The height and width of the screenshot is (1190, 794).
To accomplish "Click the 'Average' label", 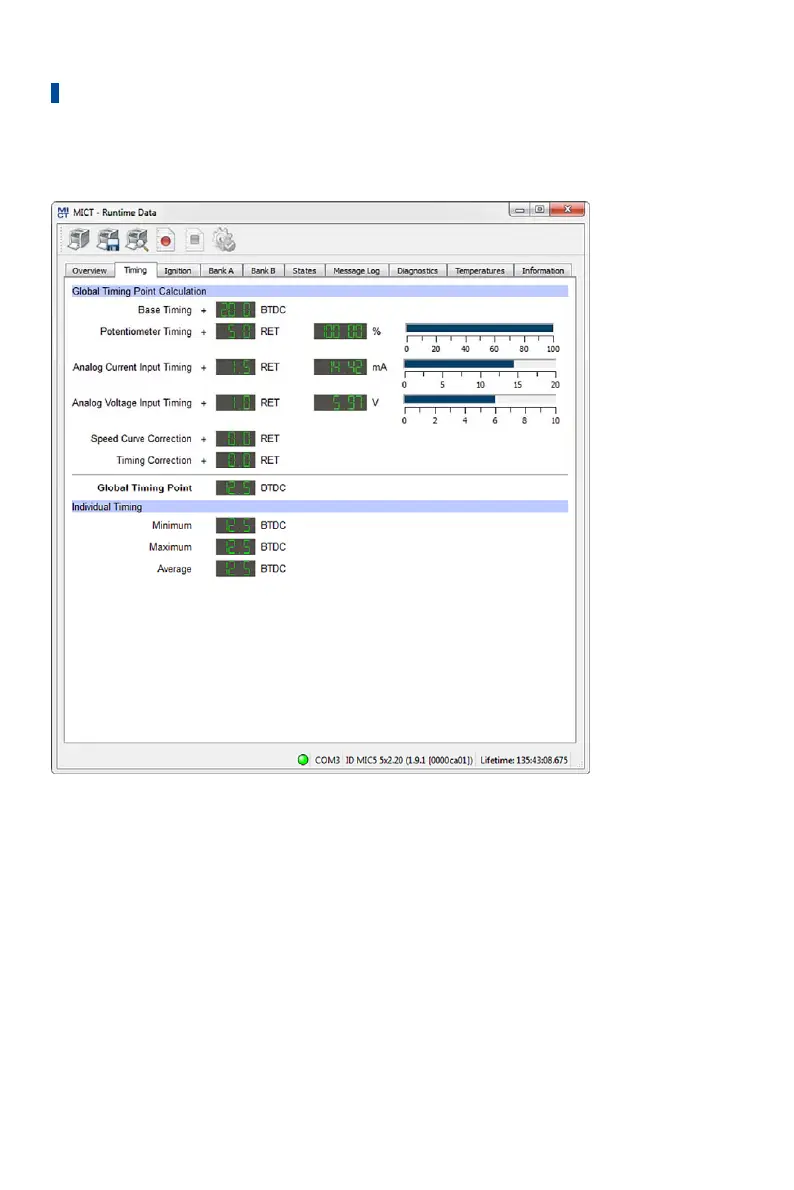I will click(174, 569).
